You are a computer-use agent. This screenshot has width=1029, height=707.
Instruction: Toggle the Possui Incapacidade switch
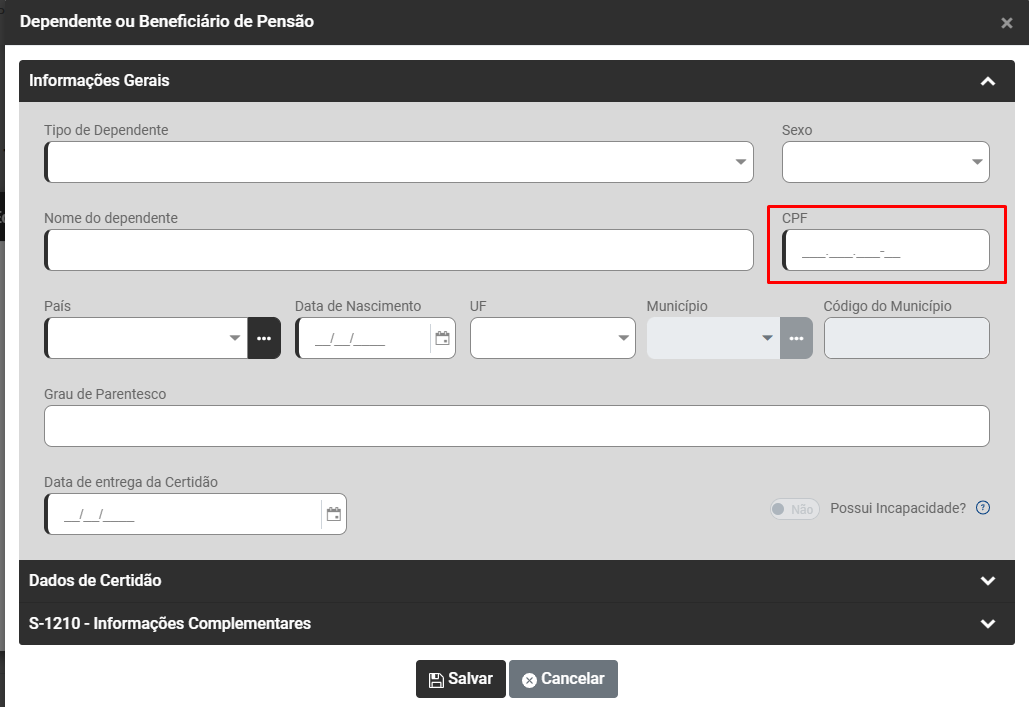click(794, 509)
